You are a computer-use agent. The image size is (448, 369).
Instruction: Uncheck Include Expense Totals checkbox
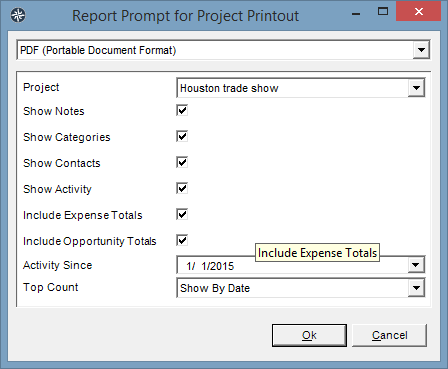pos(182,214)
